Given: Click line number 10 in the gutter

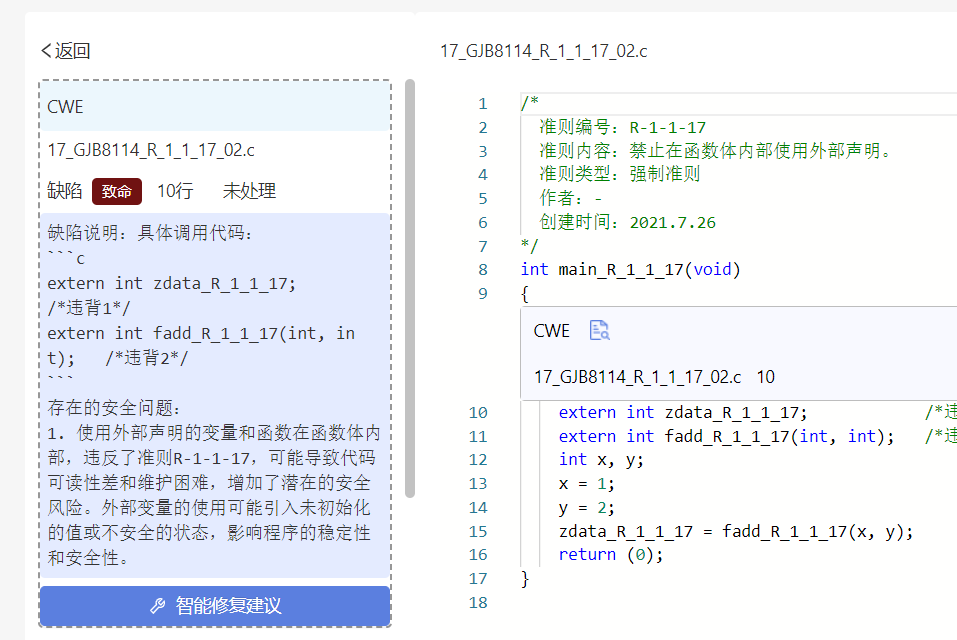Looking at the screenshot, I should tap(478, 412).
